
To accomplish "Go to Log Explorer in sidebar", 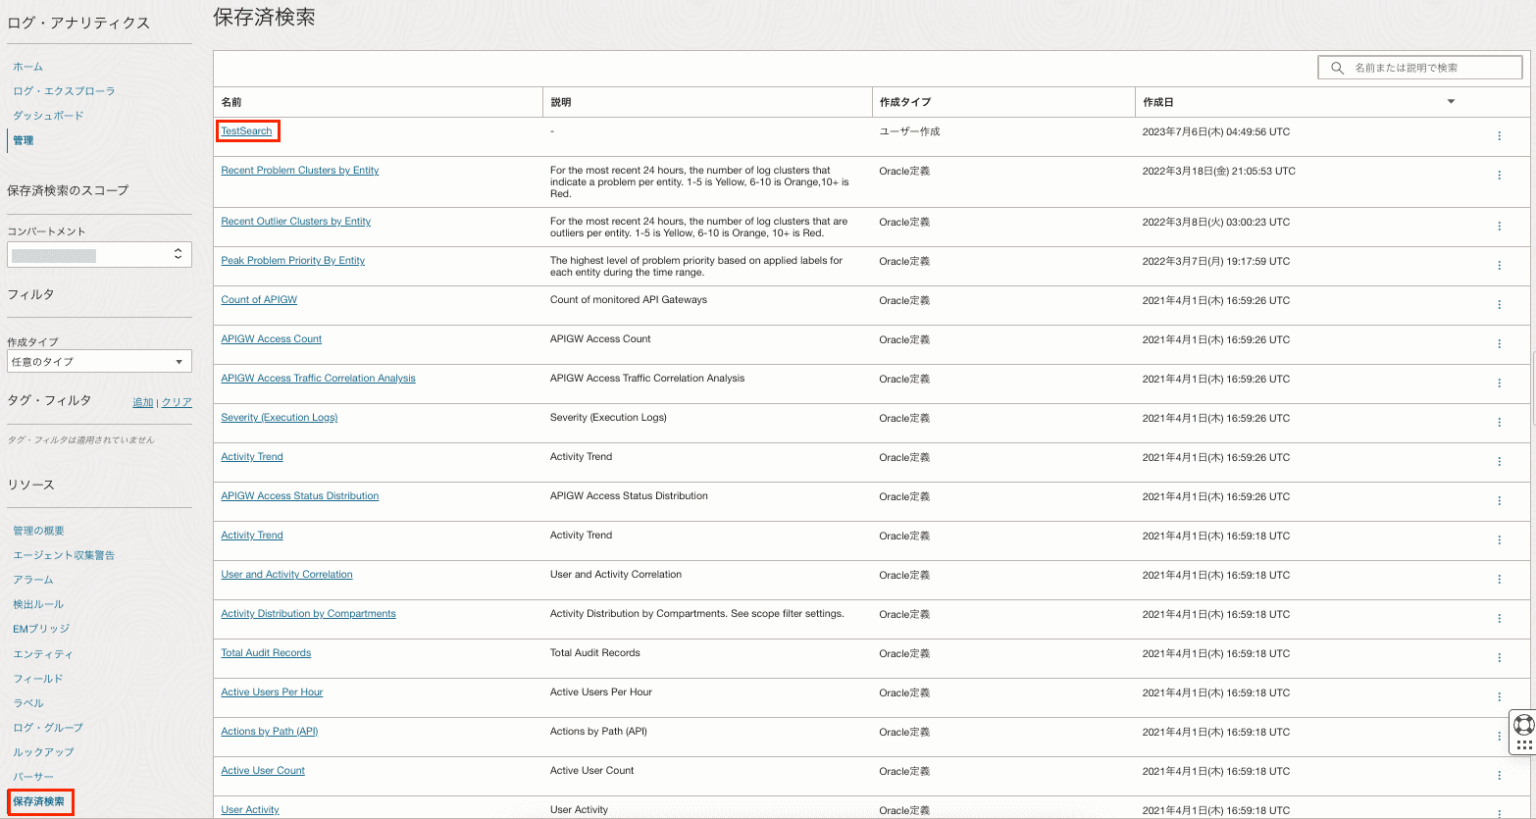I will coord(64,91).
